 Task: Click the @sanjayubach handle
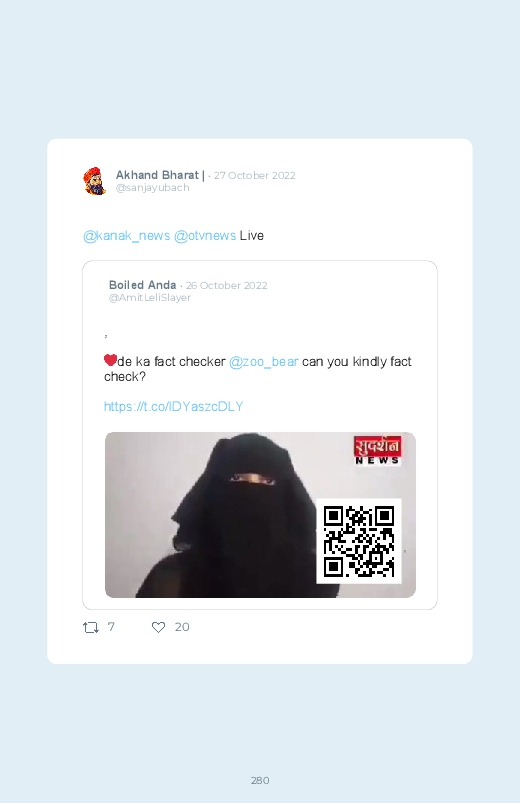[x=153, y=188]
